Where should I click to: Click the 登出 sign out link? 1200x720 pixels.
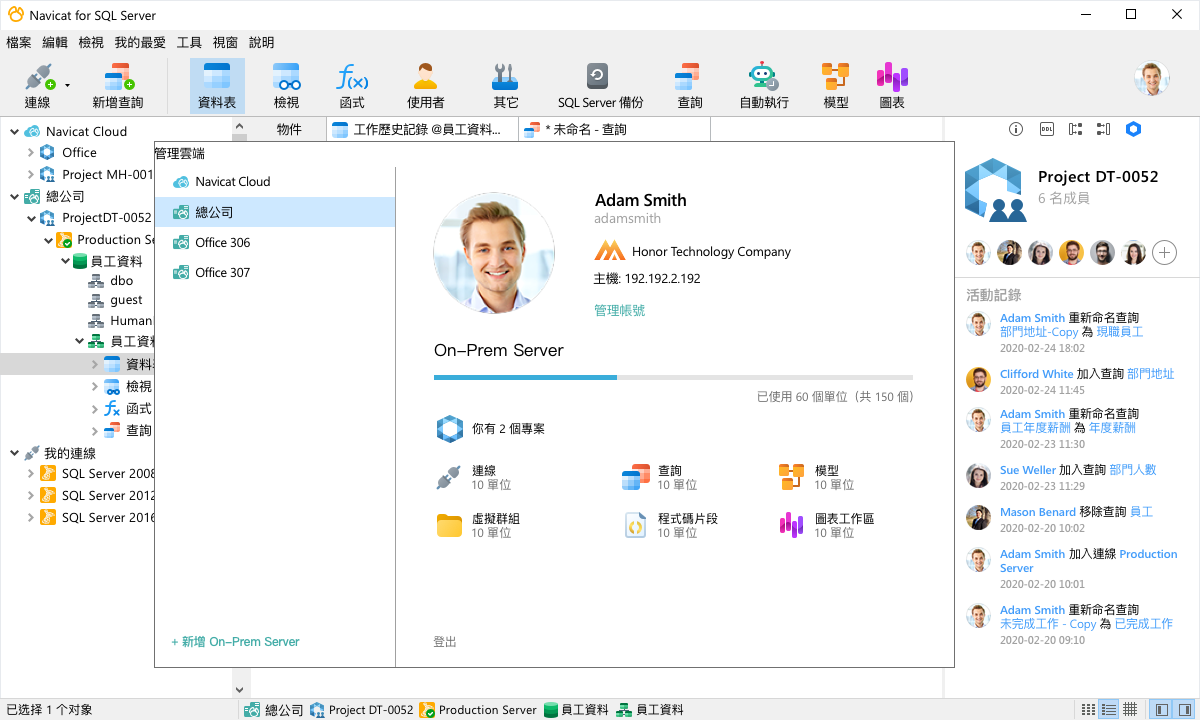(x=445, y=642)
